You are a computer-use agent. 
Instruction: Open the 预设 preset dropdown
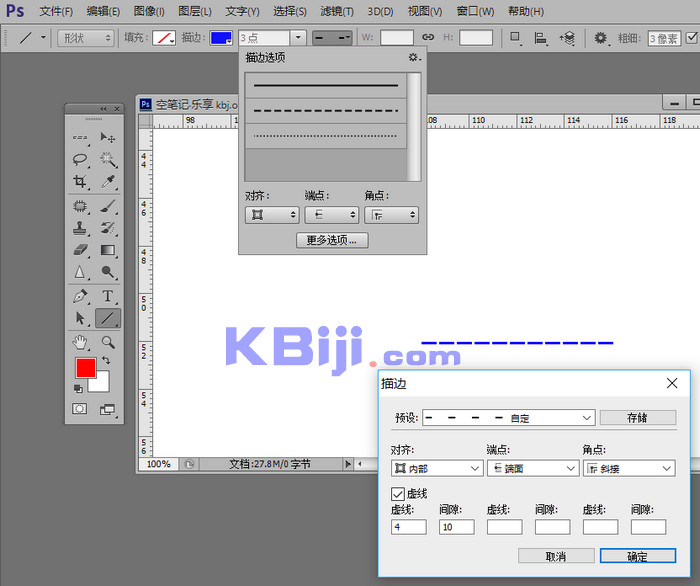[x=509, y=418]
